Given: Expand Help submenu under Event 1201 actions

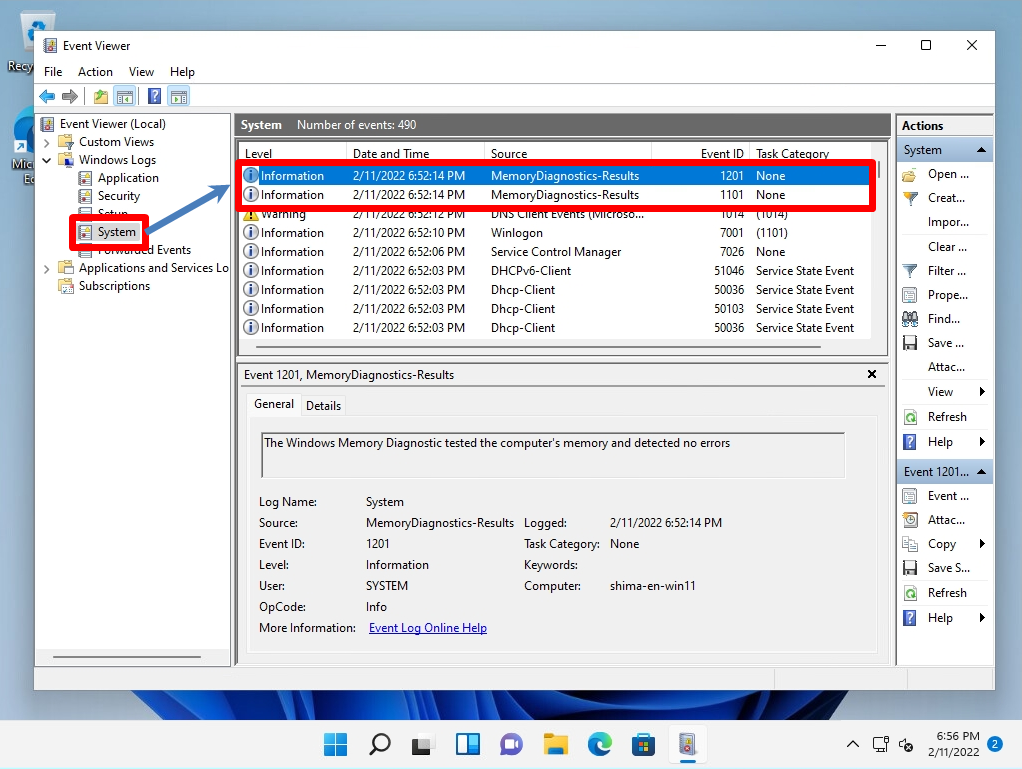Looking at the screenshot, I should coord(982,618).
